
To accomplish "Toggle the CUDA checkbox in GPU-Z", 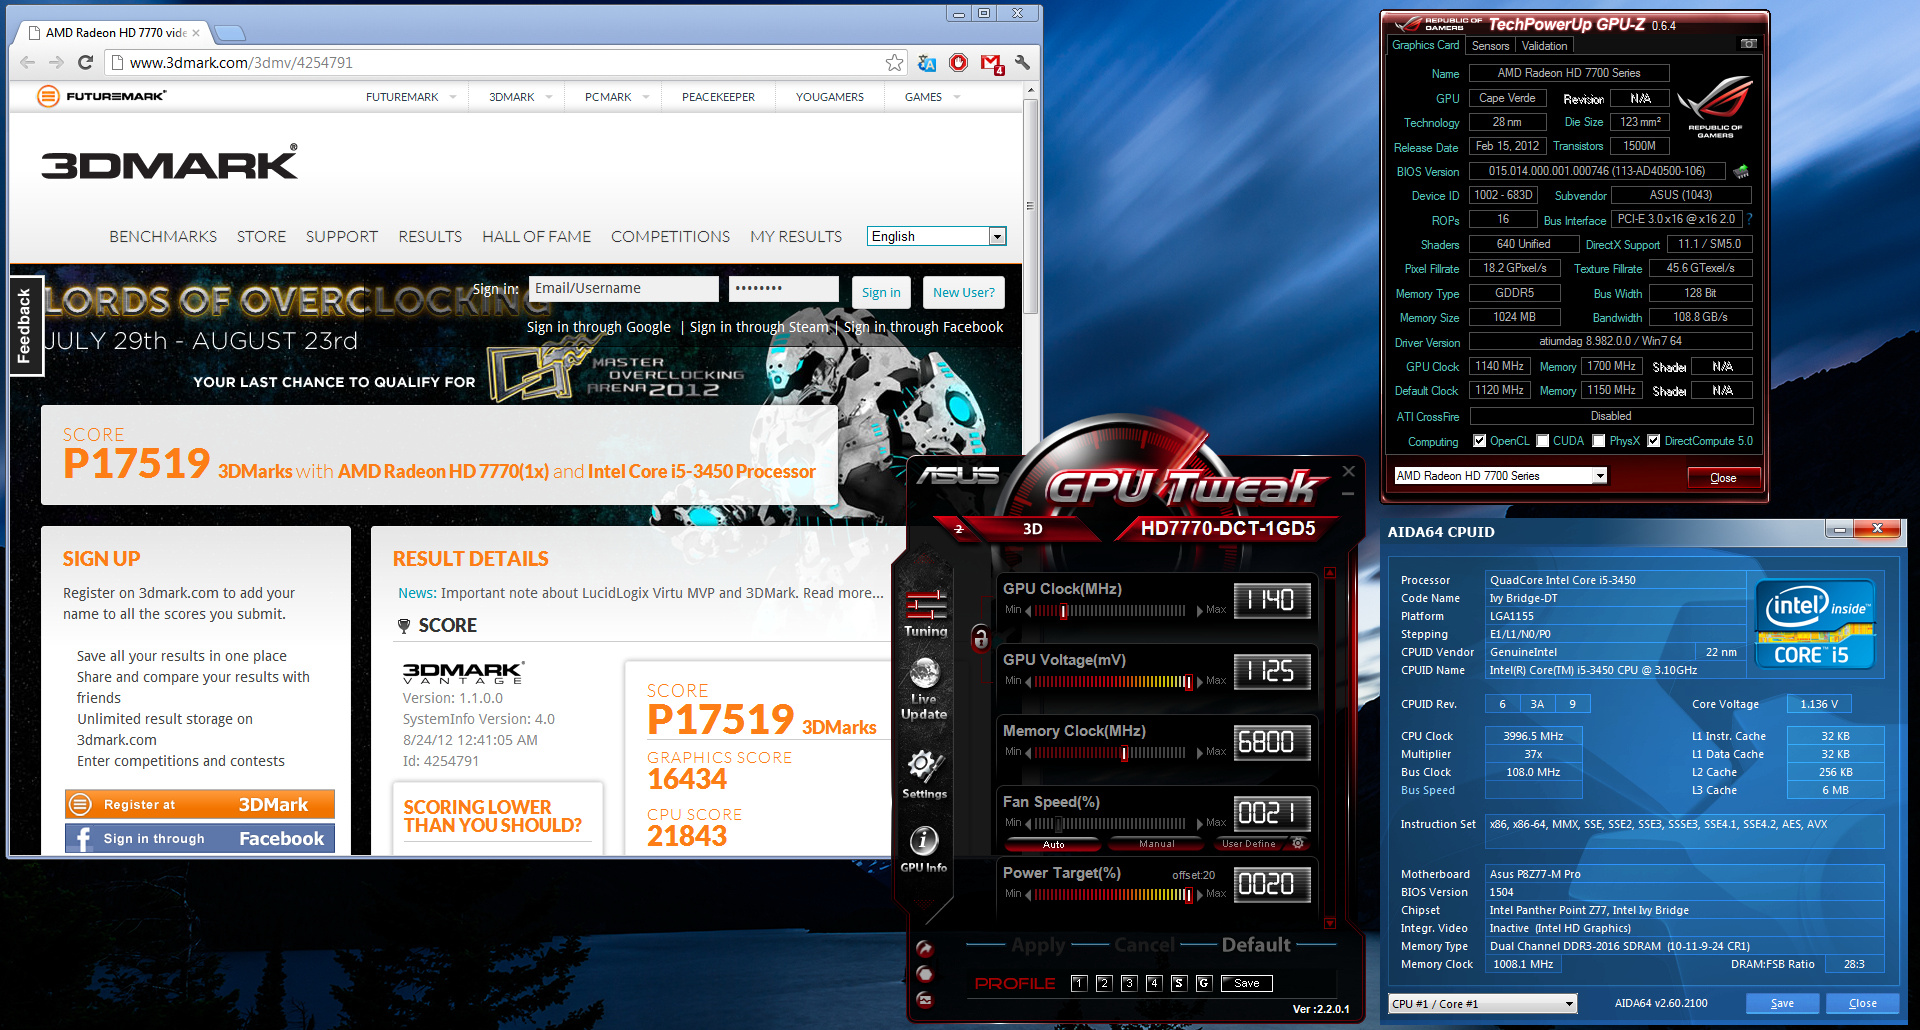I will point(1542,441).
